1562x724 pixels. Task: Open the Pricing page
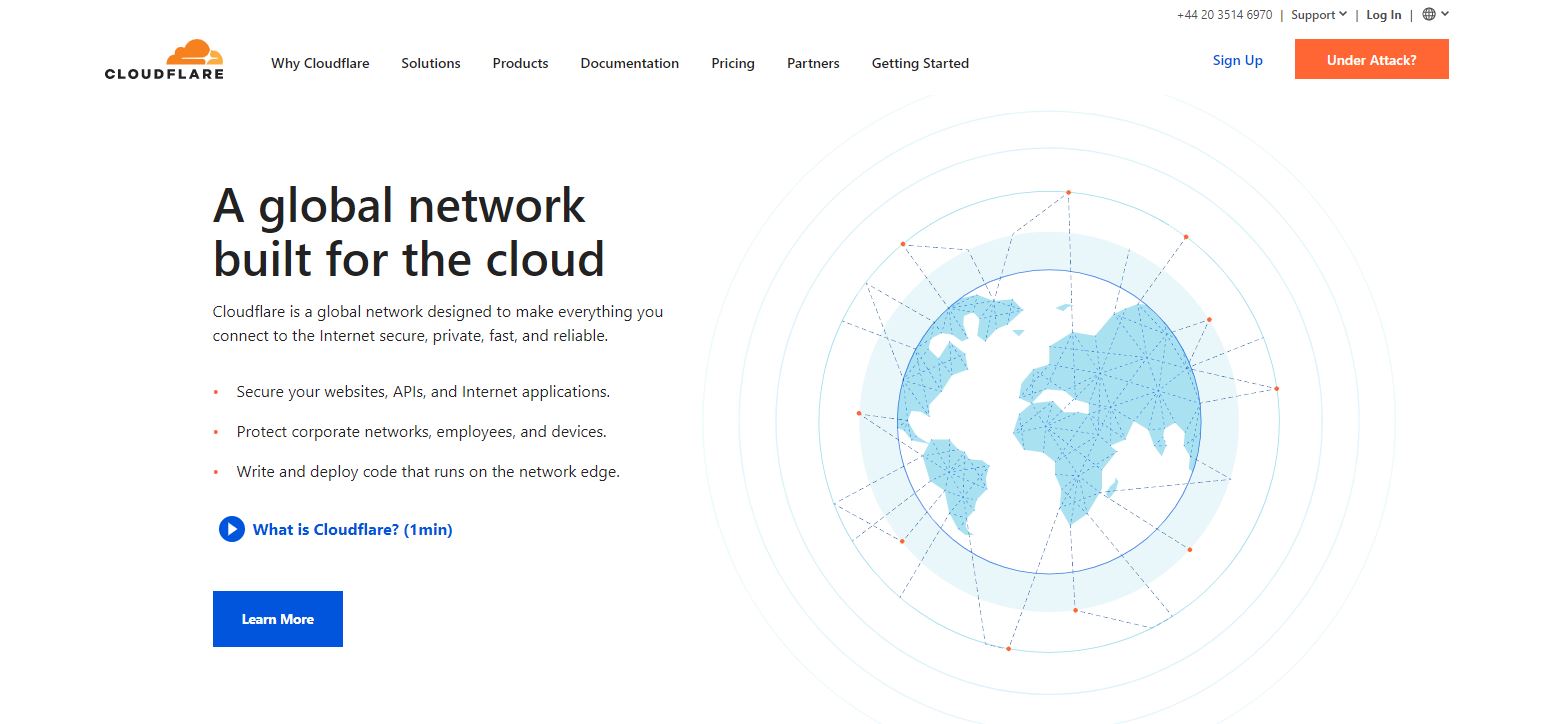coord(733,63)
